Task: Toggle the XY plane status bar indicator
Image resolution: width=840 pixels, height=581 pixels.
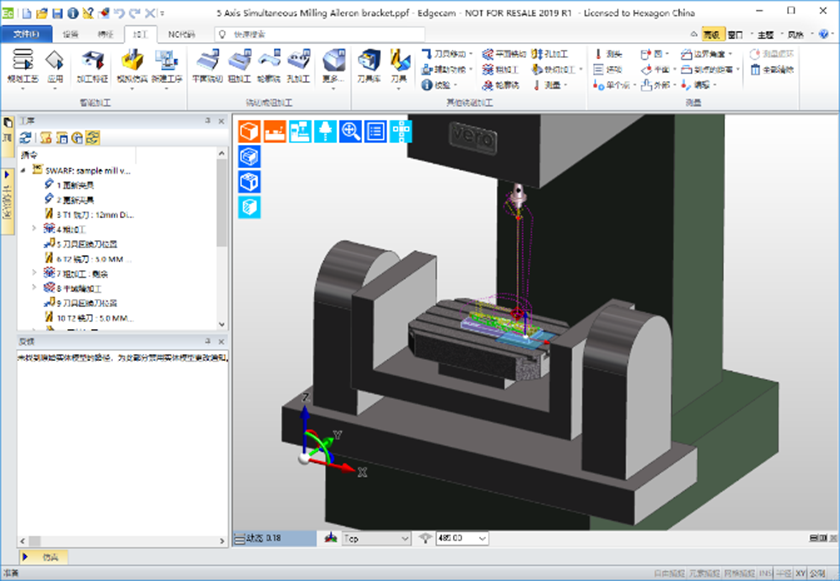Action: click(800, 572)
